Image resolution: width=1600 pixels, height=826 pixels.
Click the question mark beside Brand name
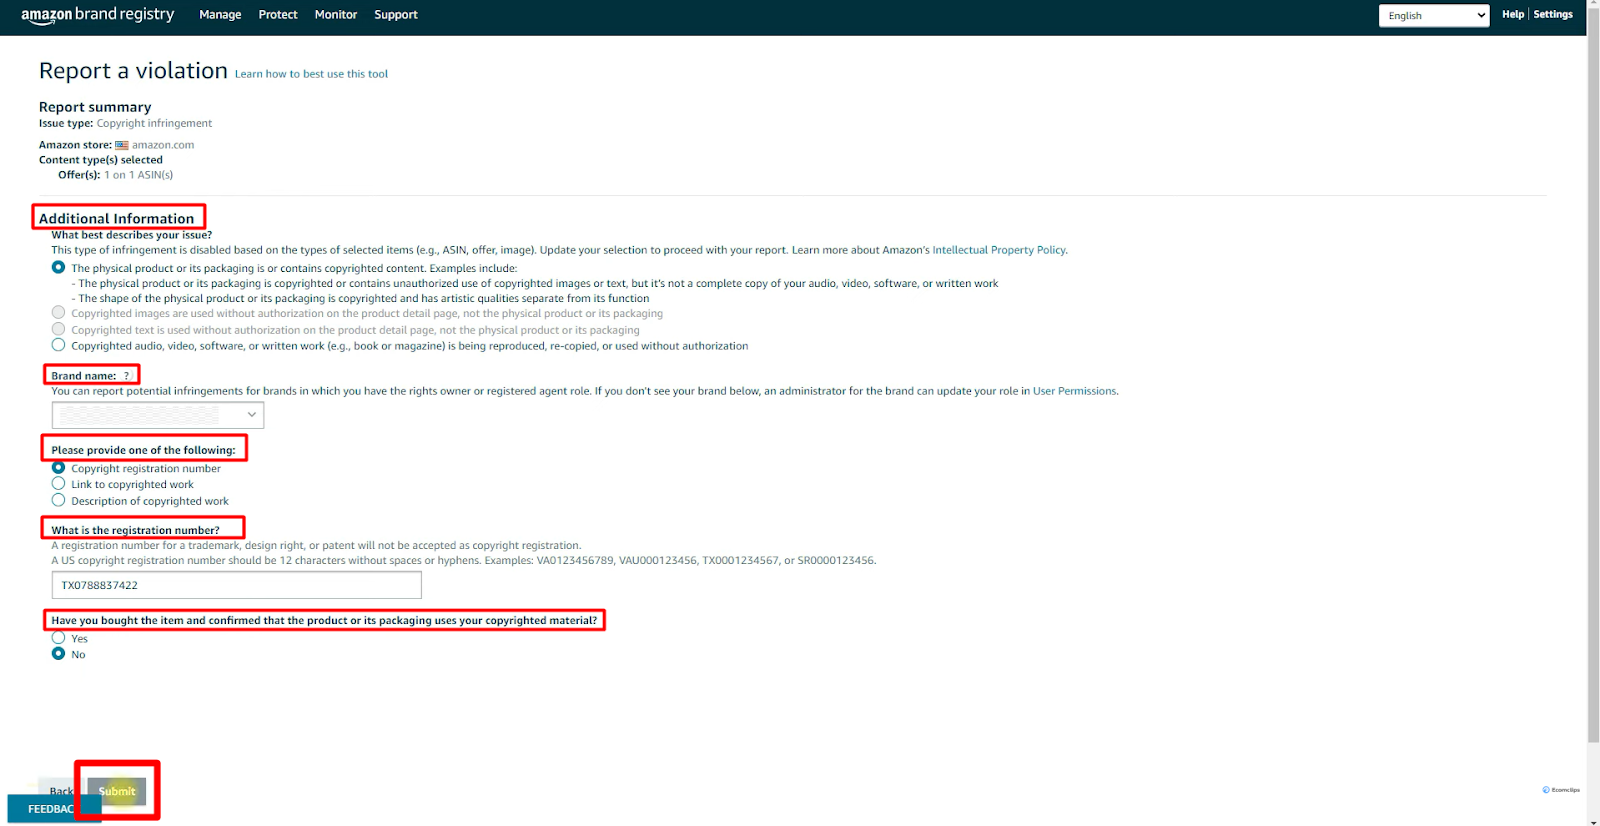pyautogui.click(x=126, y=376)
